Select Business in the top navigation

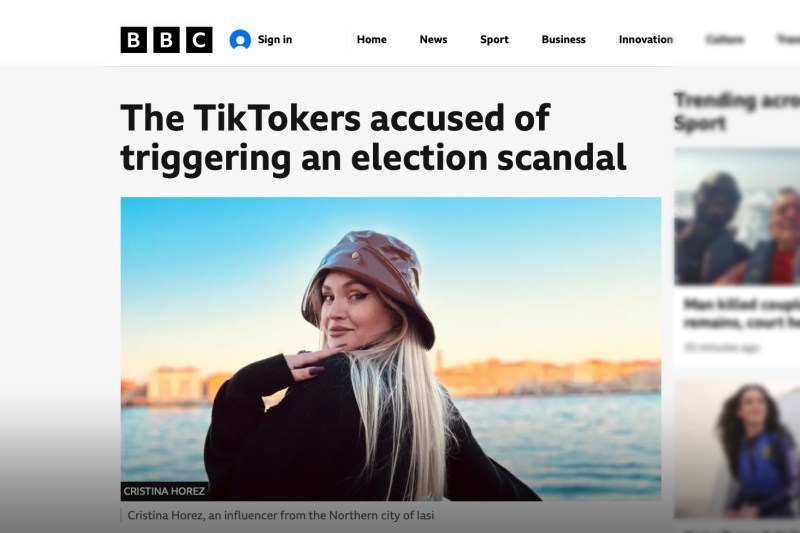pos(563,40)
